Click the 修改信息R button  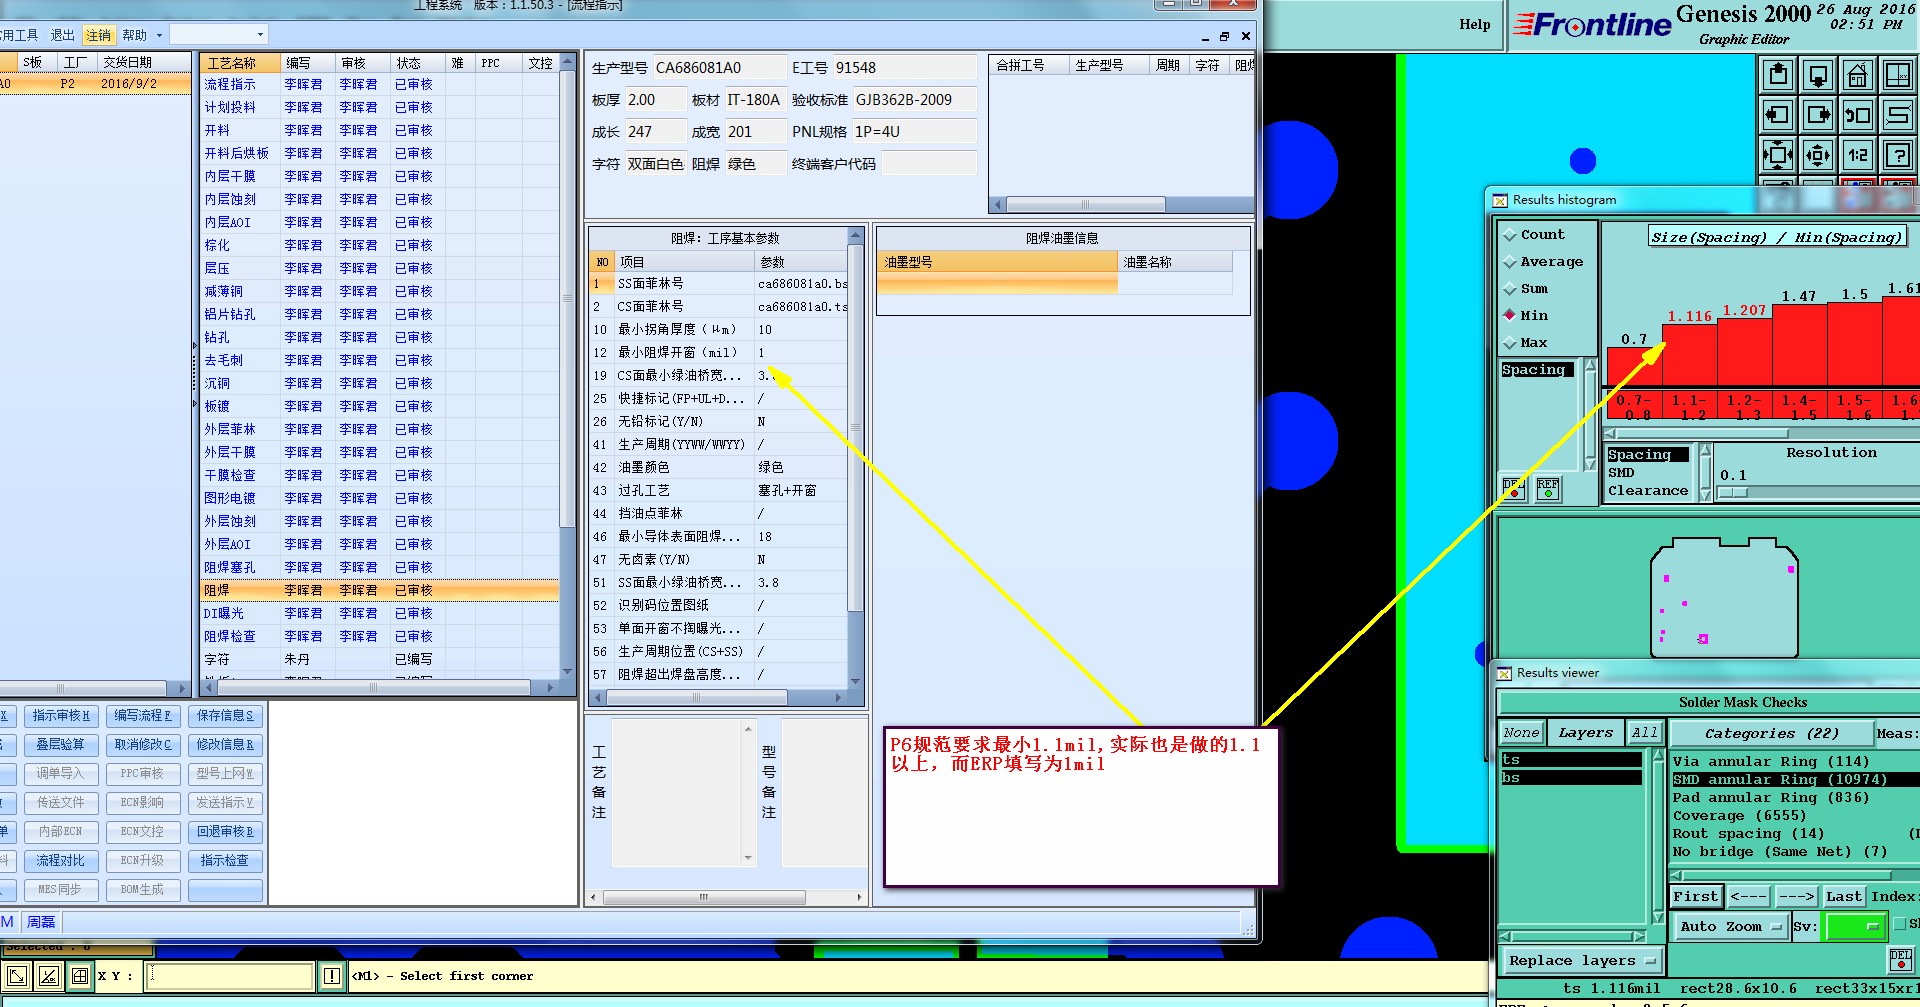coord(225,745)
